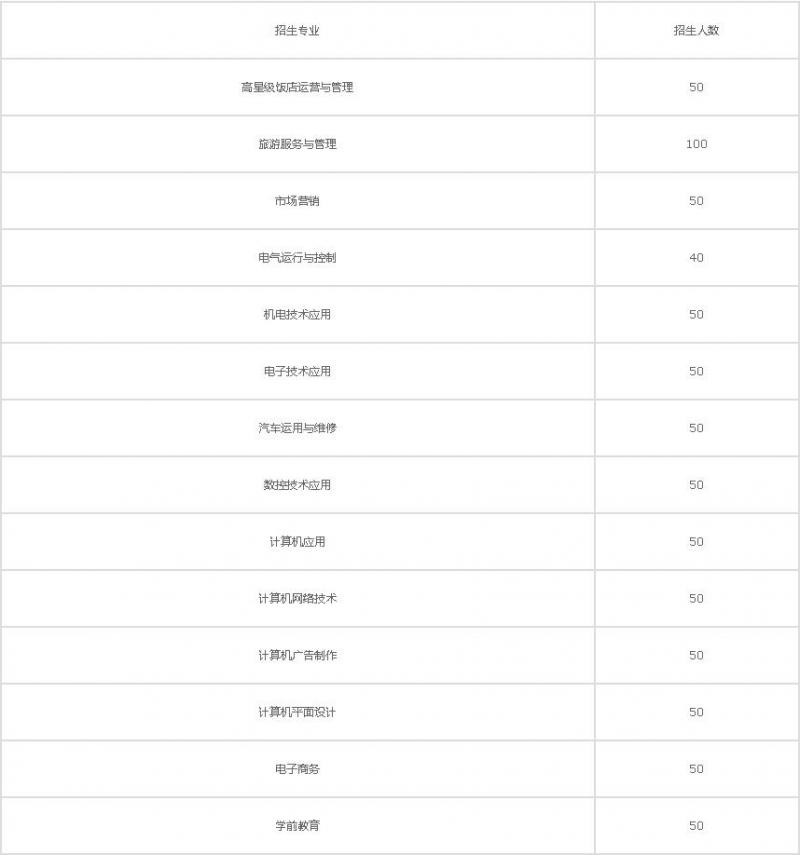Click the 招生人数 column header
This screenshot has height=855, width=800.
click(x=696, y=31)
